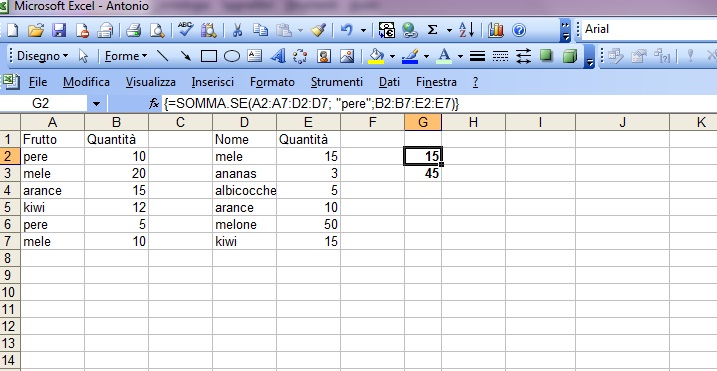Viewport: 717px width, 371px height.
Task: Select cell containing 'albicocche'
Action: (245, 190)
